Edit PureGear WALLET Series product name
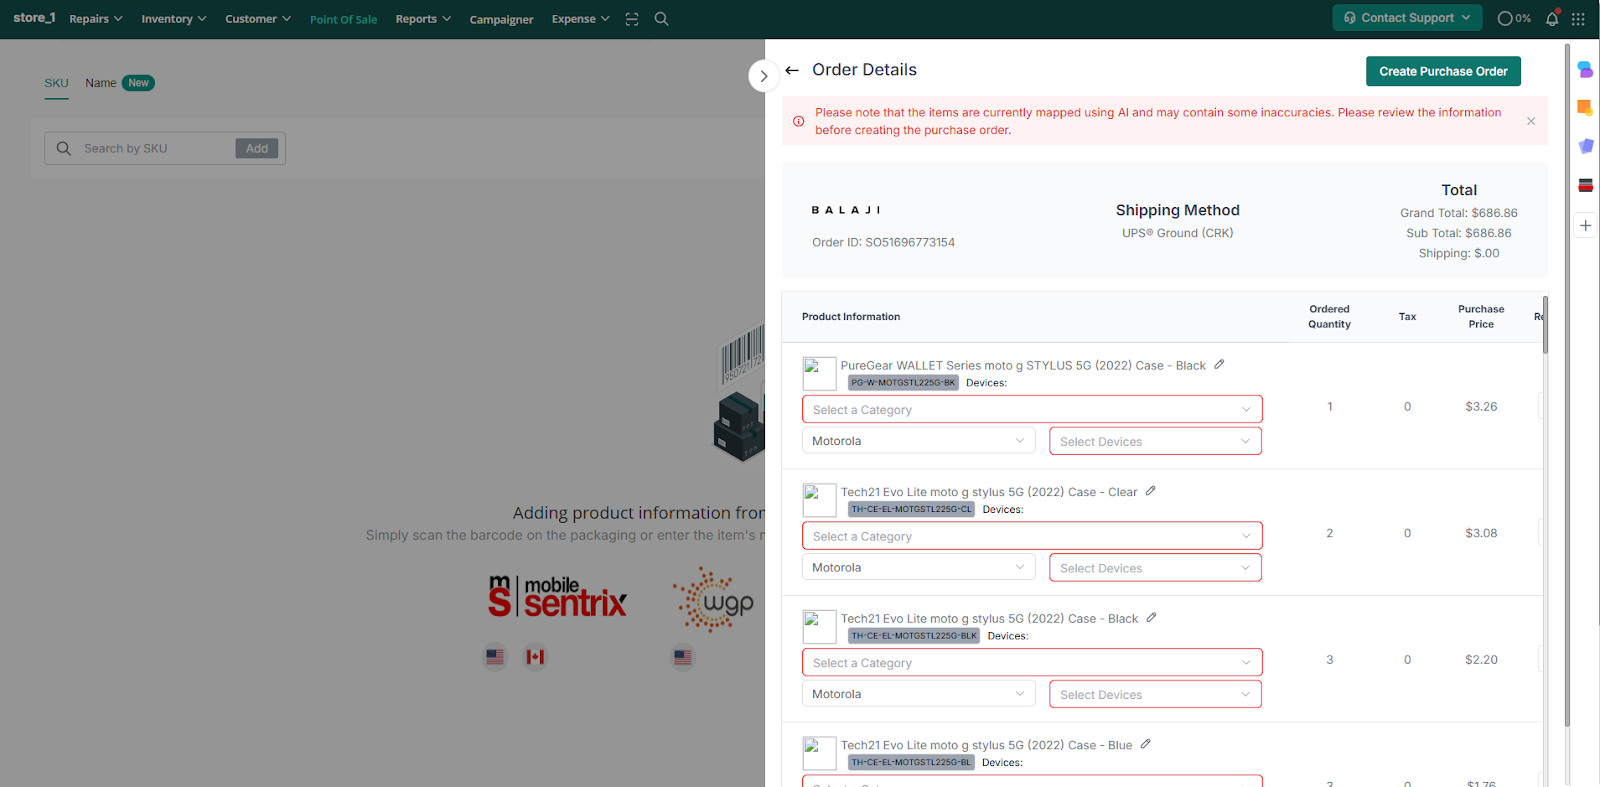 (1219, 365)
